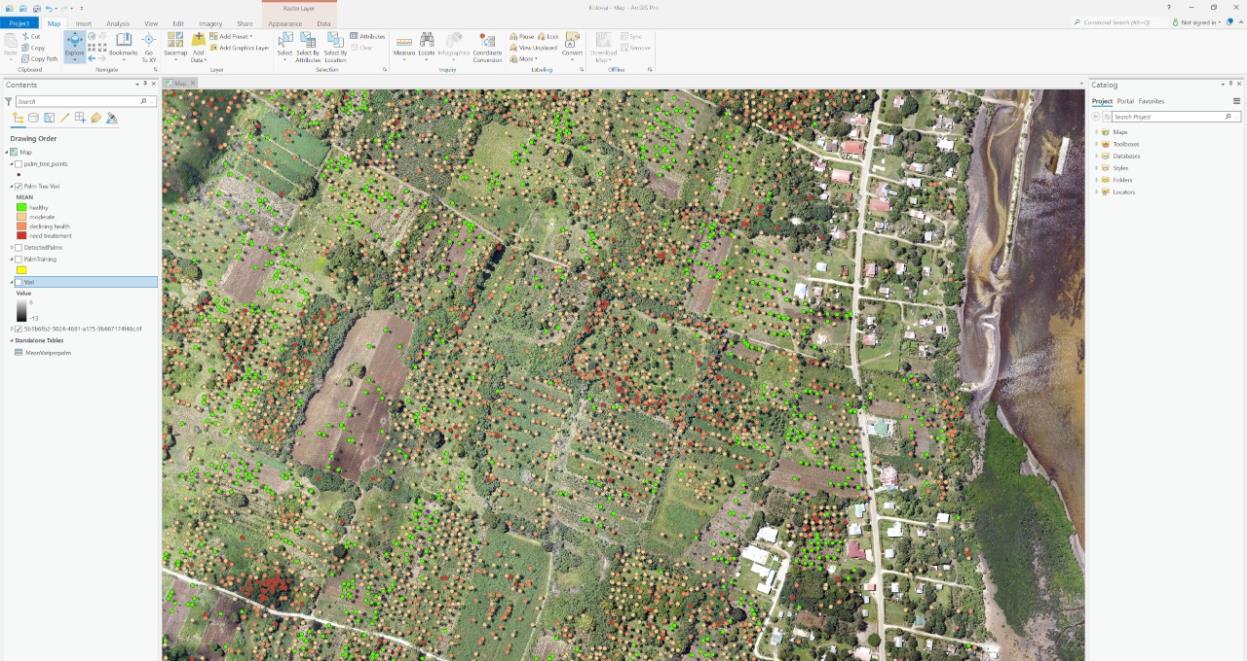Expand the Styles node in Catalog
Screen dimensions: 1247x661
click(1096, 168)
